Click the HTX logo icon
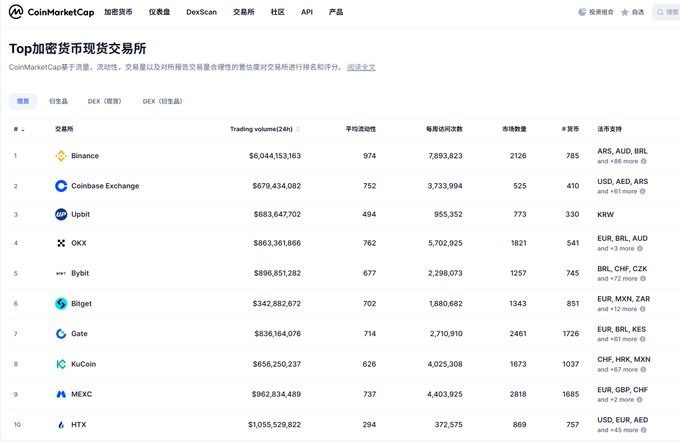The height and width of the screenshot is (443, 680). pos(61,425)
